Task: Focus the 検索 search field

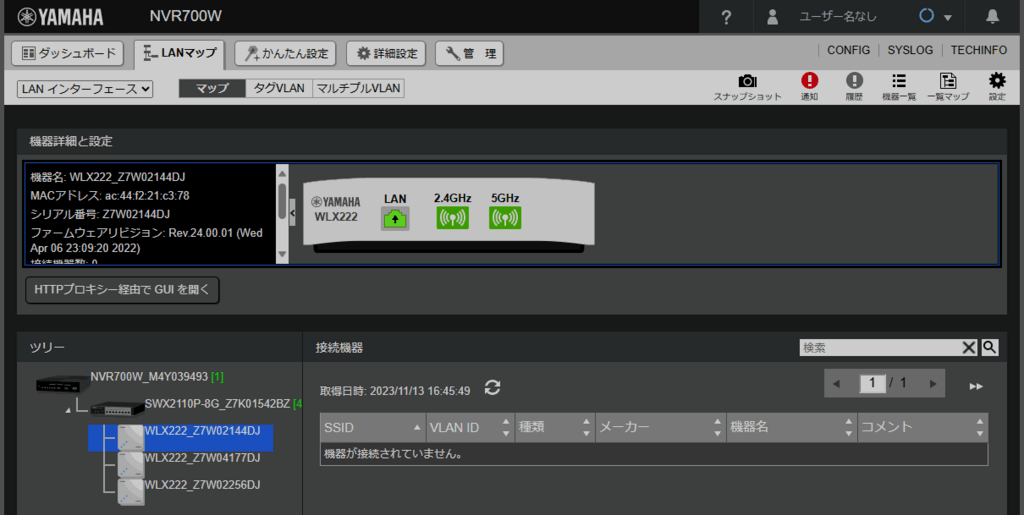Action: [x=880, y=348]
